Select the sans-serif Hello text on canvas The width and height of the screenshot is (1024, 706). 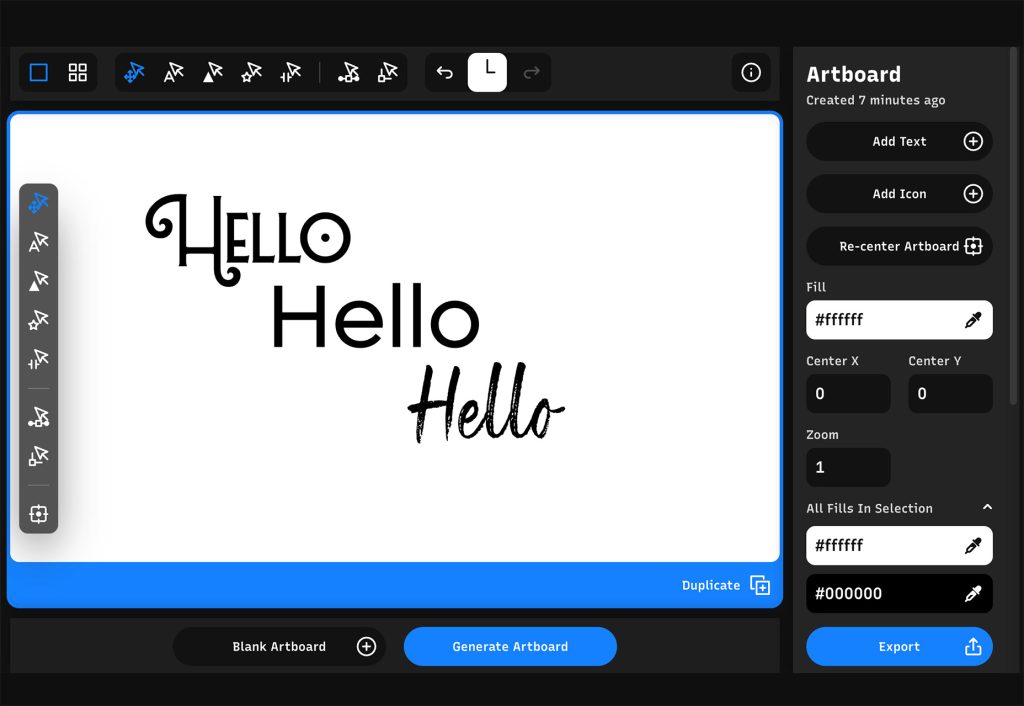[x=376, y=316]
